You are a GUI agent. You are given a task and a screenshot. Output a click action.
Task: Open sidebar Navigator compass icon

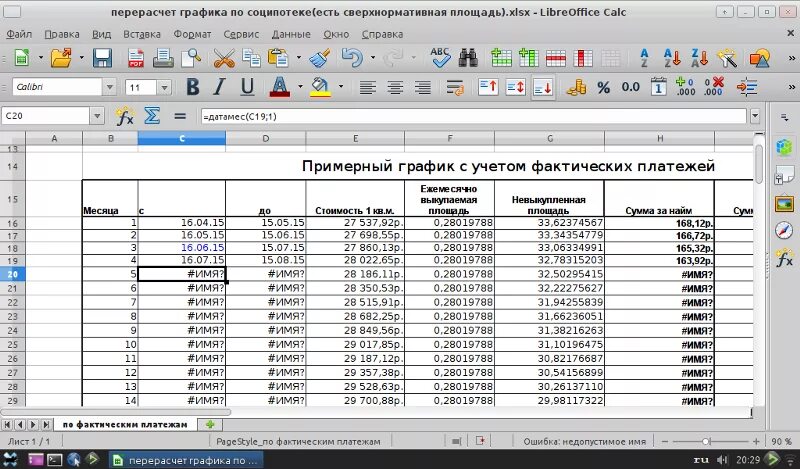pos(784,230)
